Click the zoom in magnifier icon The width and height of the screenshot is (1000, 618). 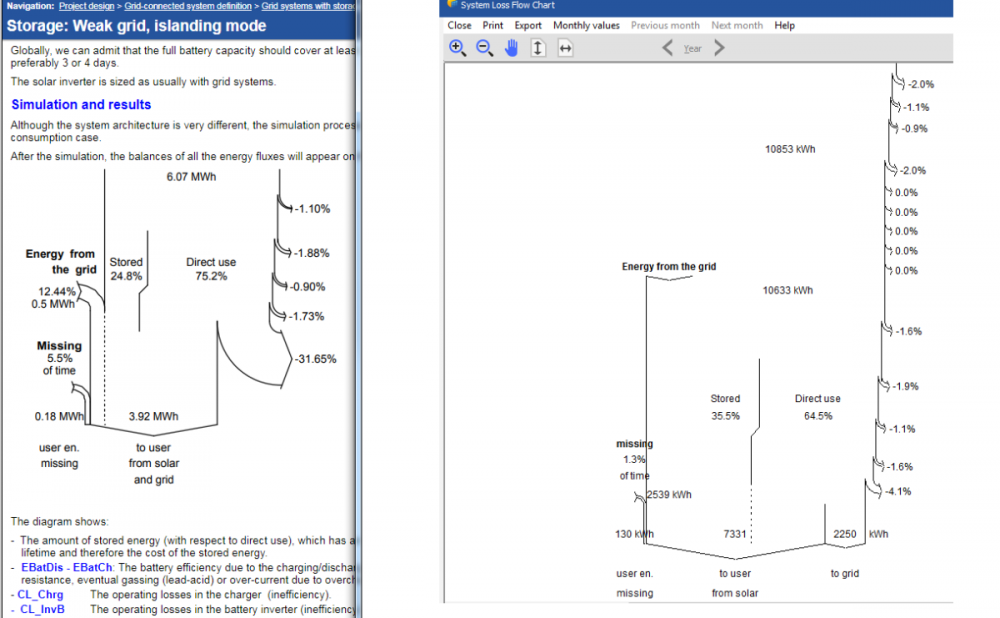457,48
